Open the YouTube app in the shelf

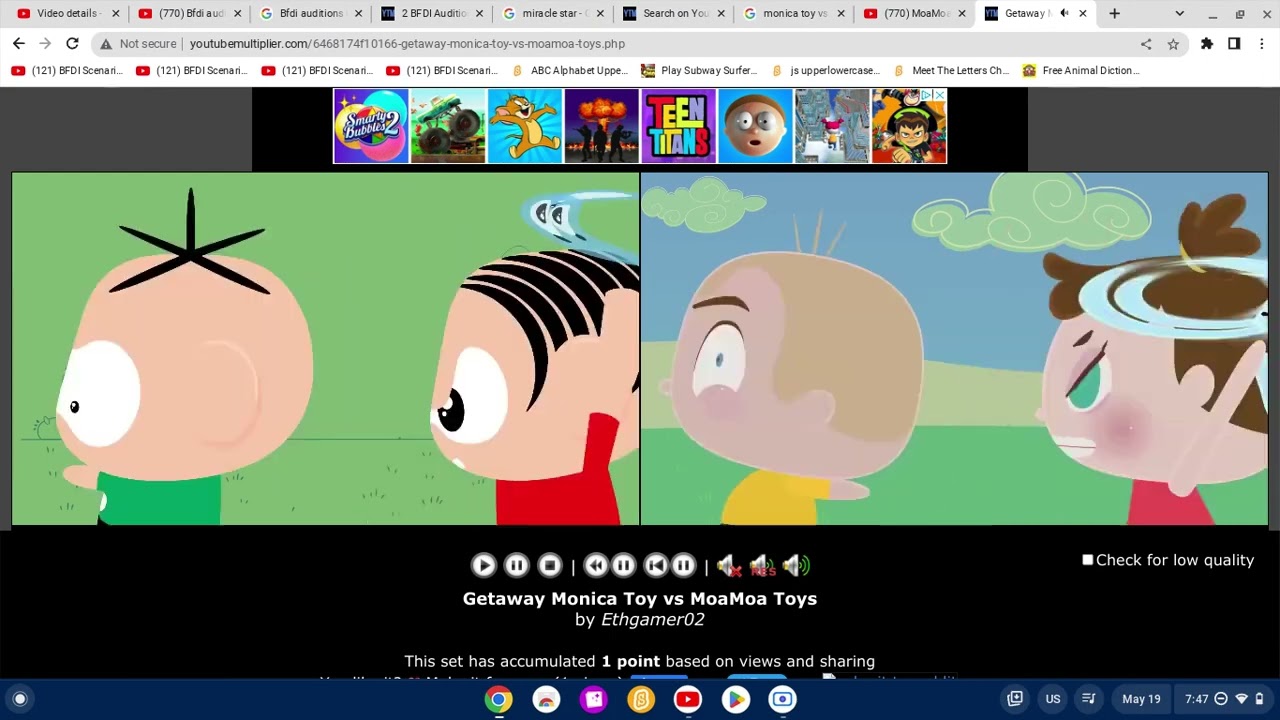point(688,699)
